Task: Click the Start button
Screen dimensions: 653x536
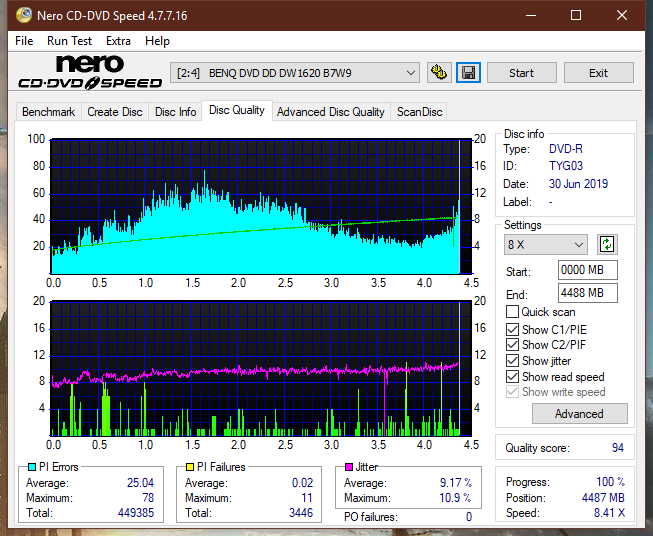Action: click(521, 73)
